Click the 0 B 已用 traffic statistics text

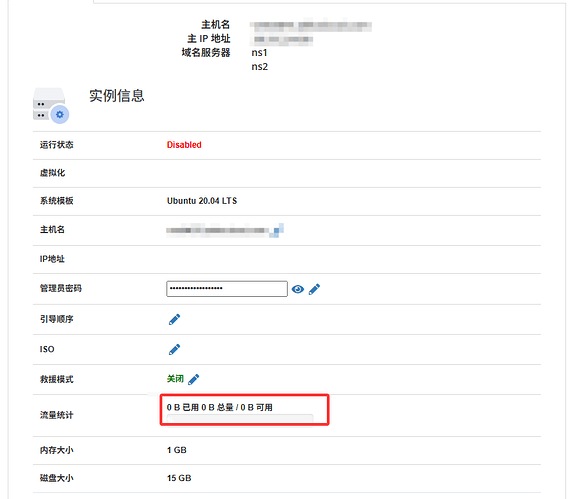tap(220, 407)
